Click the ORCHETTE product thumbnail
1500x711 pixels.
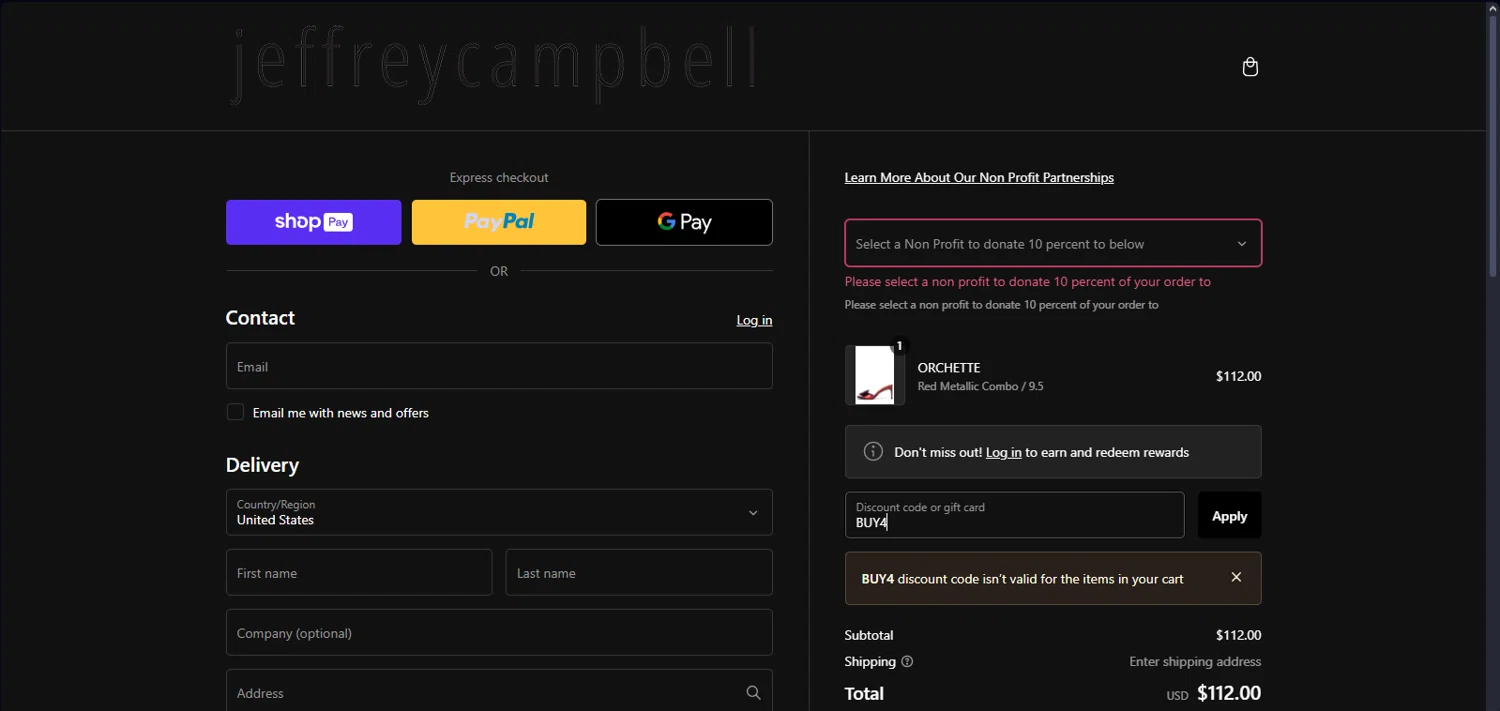pos(875,375)
